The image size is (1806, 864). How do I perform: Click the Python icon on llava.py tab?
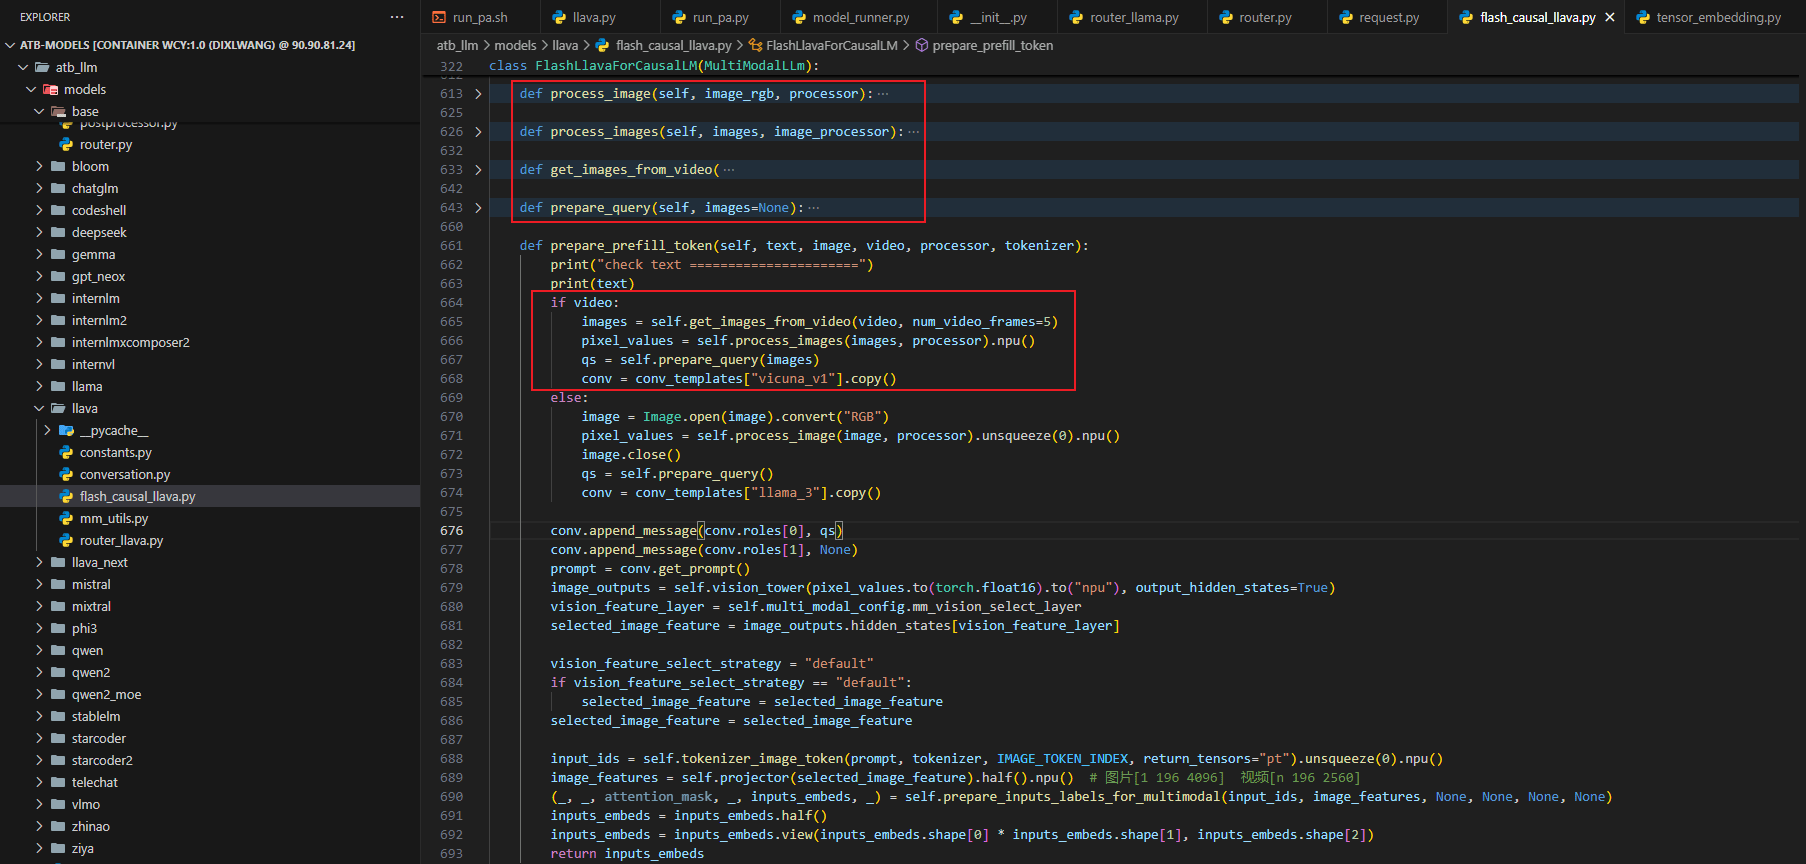click(559, 17)
